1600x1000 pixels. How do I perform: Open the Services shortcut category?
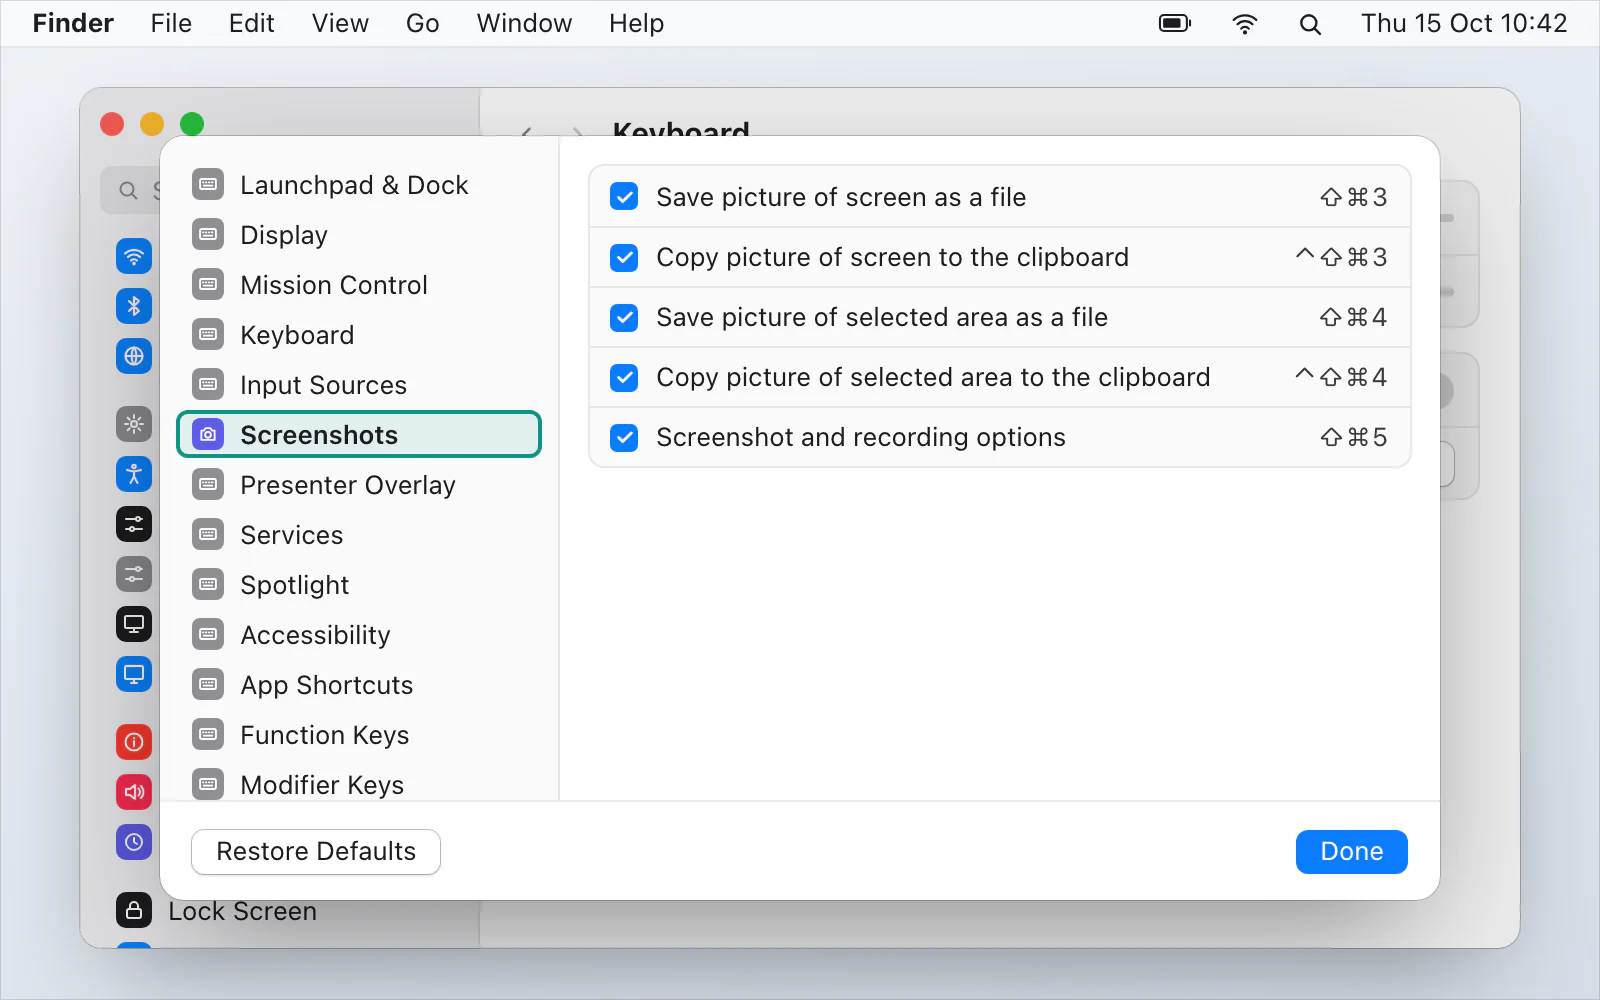tap(359, 535)
